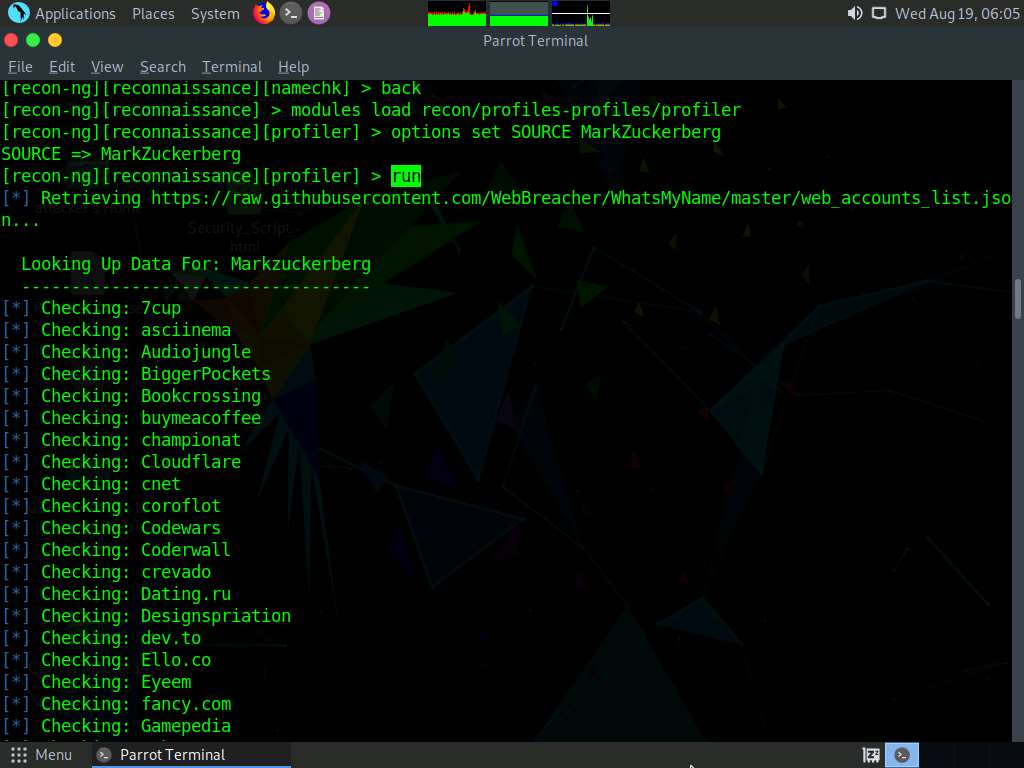Click the 'Checking: coroflot' line

pyautogui.click(x=112, y=506)
